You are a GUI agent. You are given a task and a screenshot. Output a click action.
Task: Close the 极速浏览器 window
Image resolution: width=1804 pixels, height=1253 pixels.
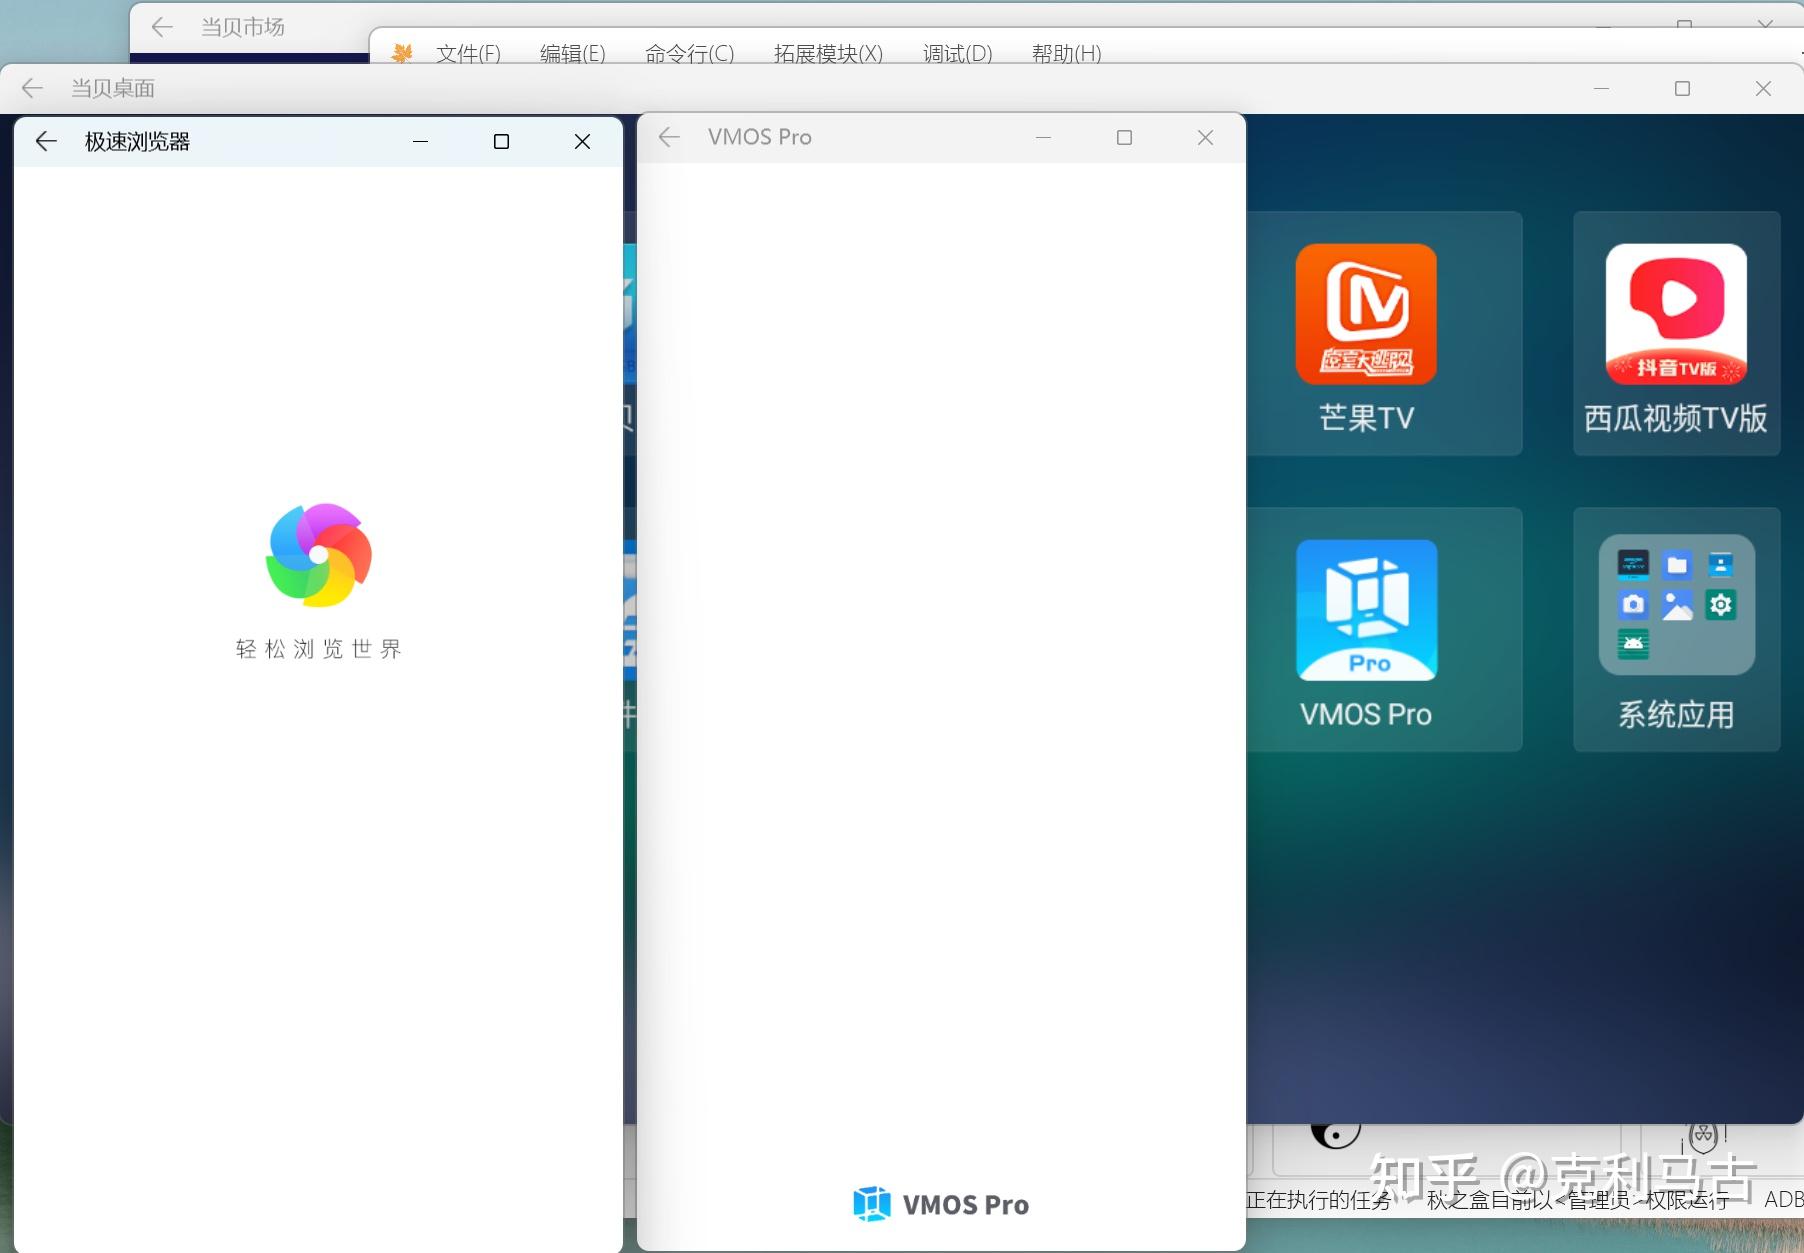click(x=582, y=142)
